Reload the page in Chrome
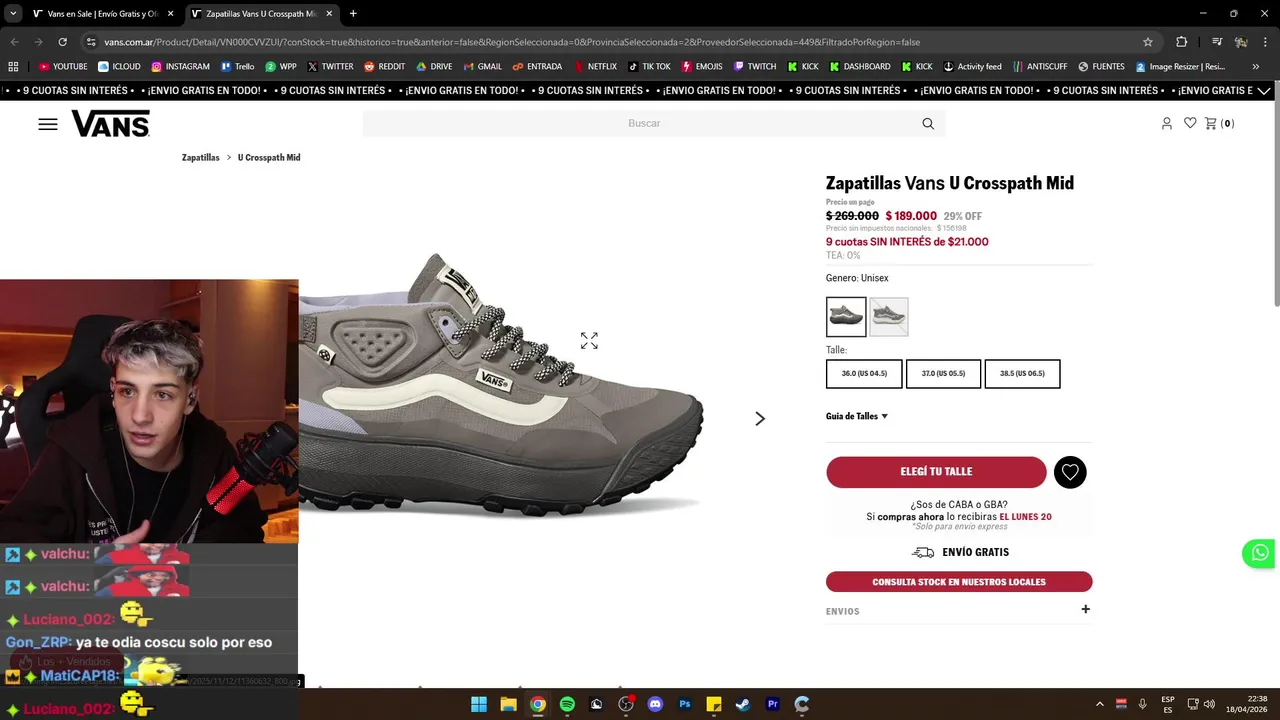This screenshot has width=1280, height=720. point(62,42)
